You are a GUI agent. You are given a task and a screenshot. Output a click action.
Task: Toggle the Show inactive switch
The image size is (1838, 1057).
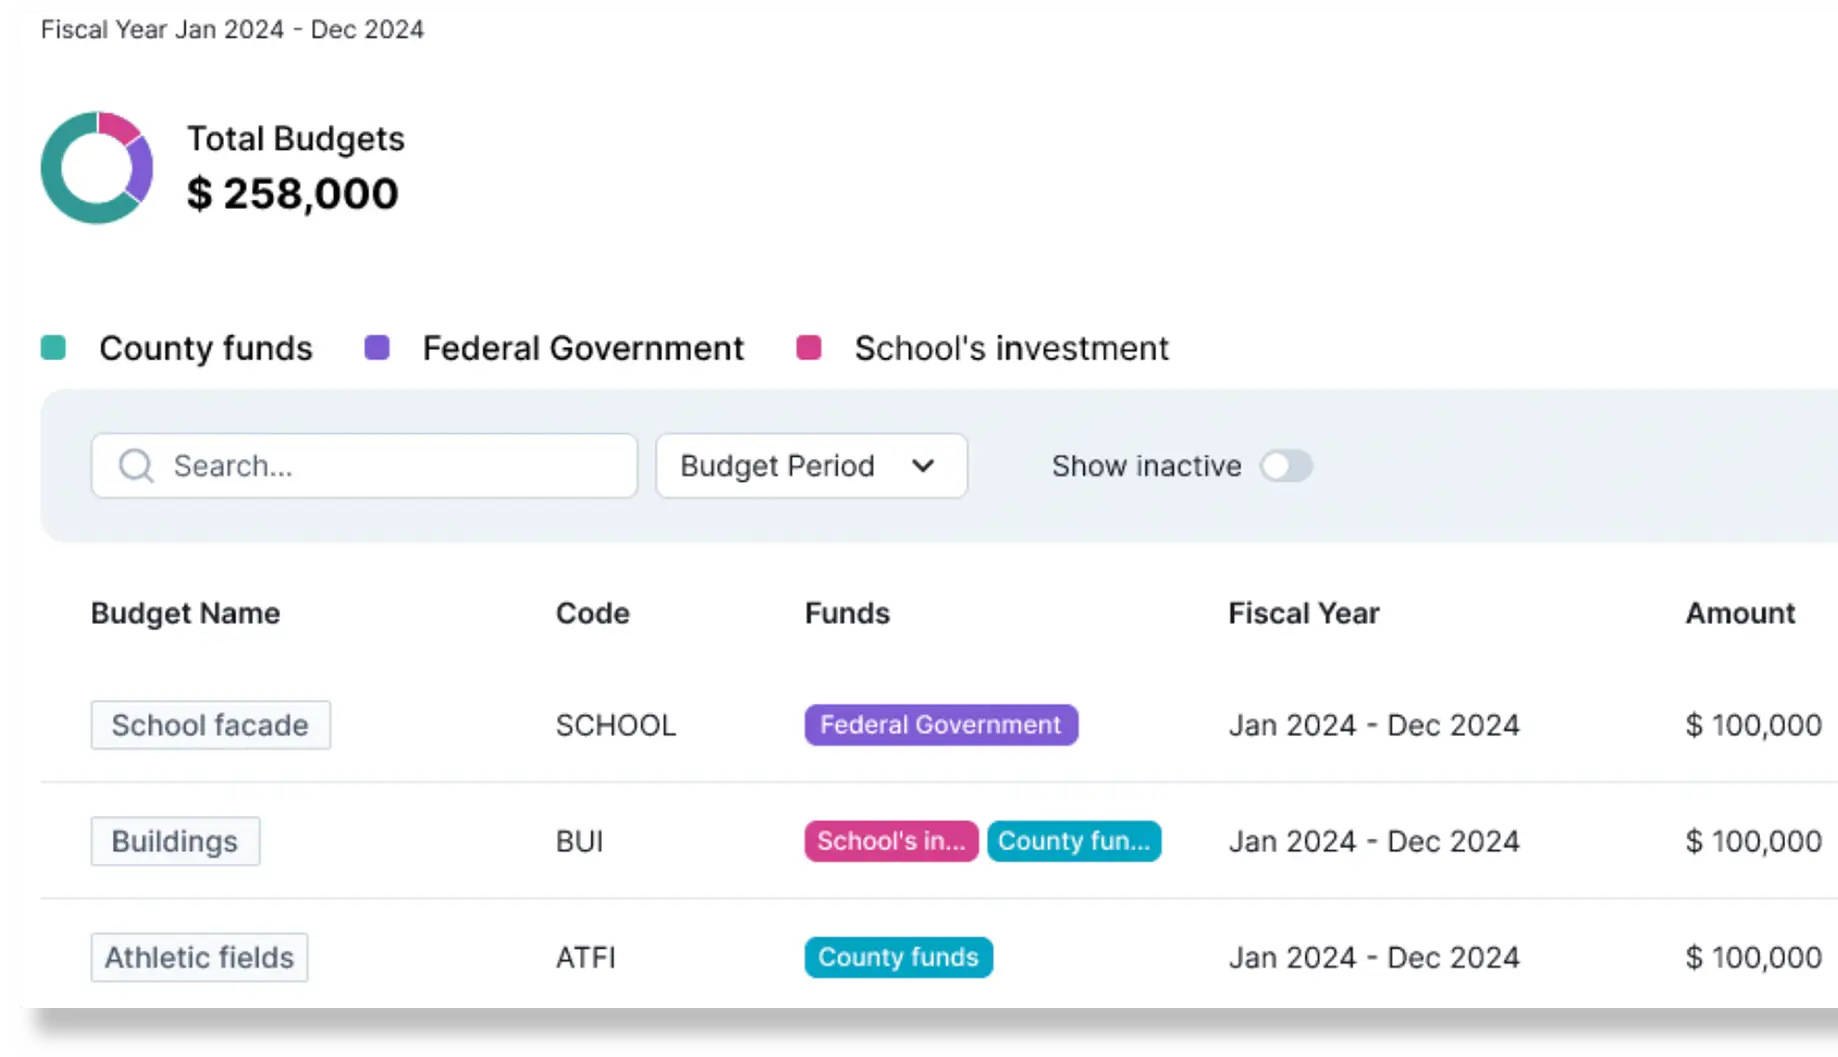tap(1286, 466)
